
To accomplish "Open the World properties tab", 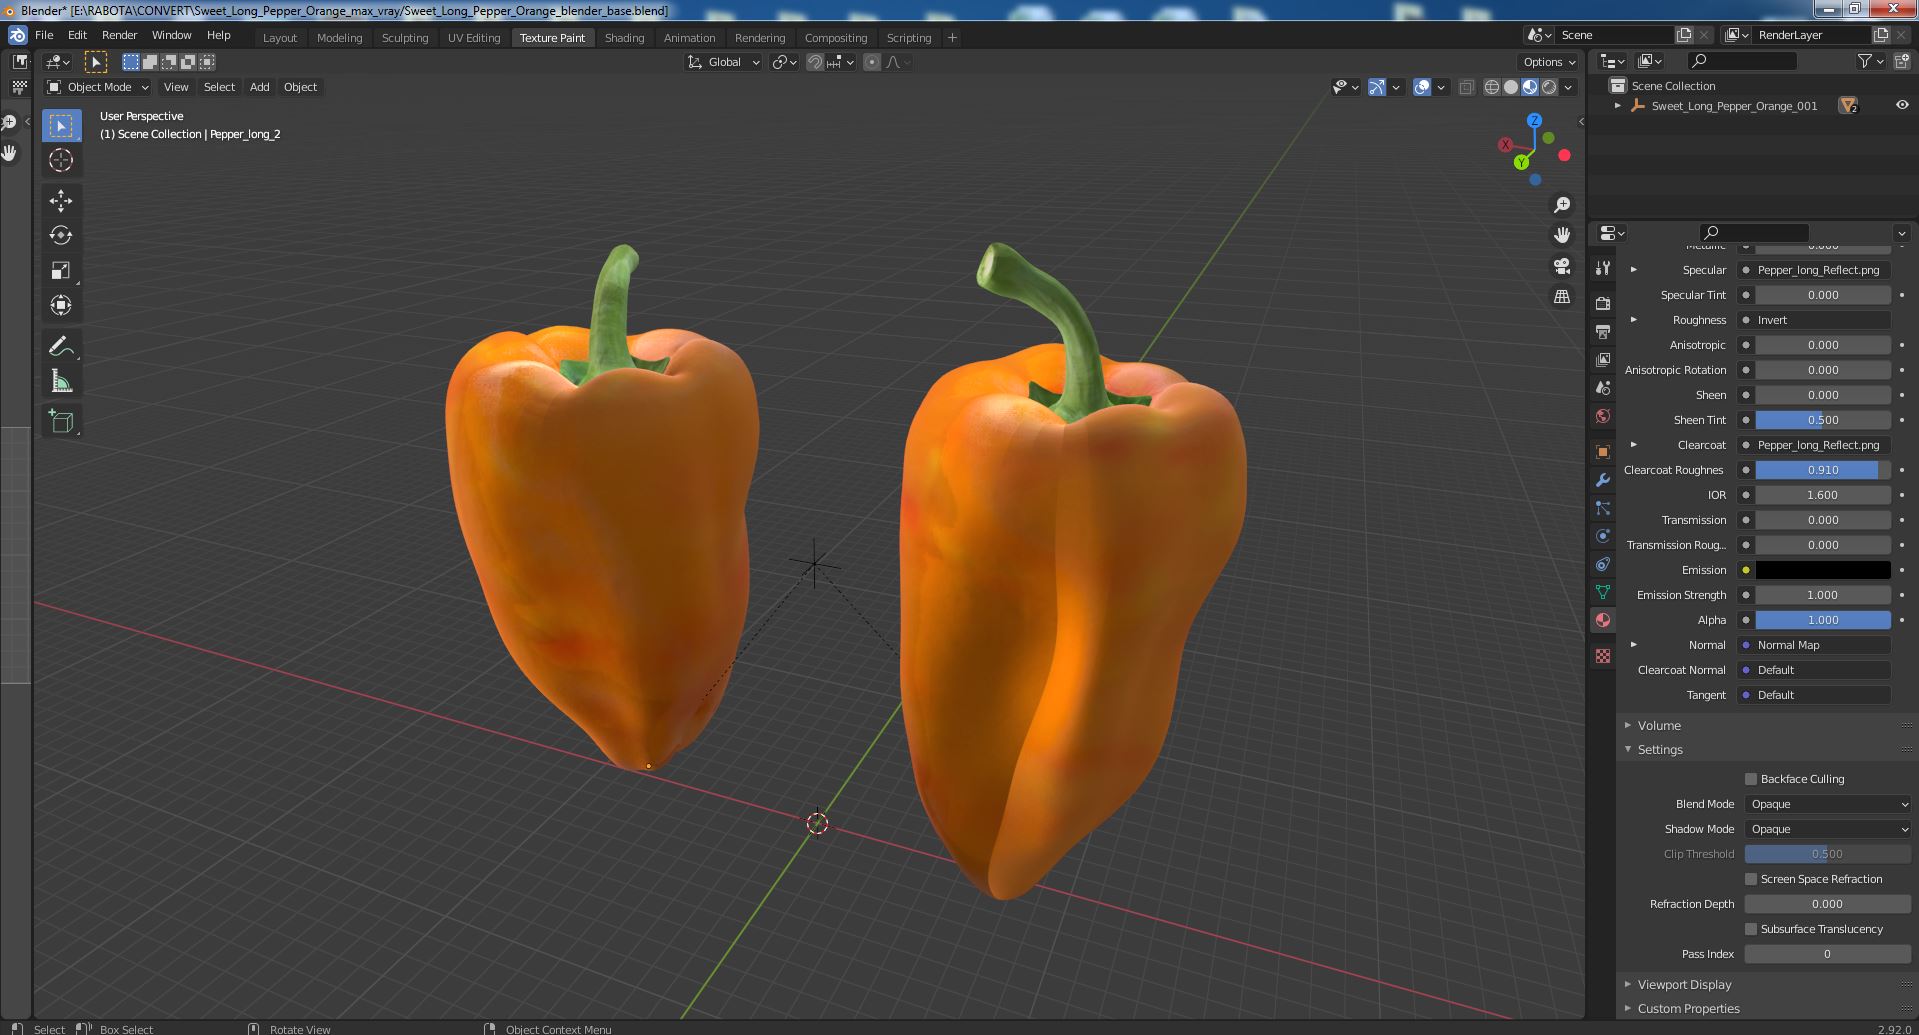I will pyautogui.click(x=1603, y=416).
